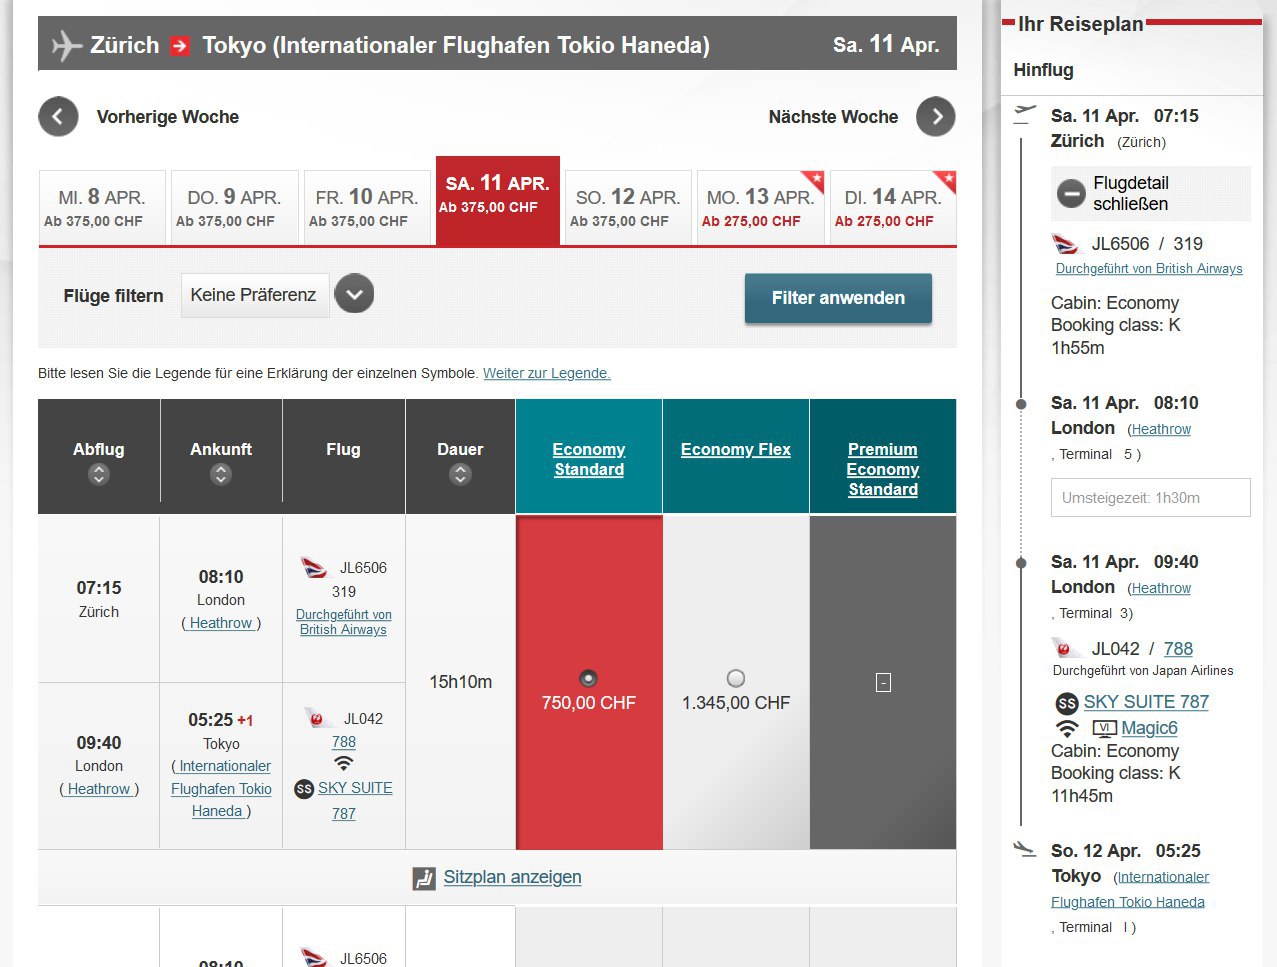Open SKY SUITE 787 link in table
The height and width of the screenshot is (967, 1277).
coord(355,801)
